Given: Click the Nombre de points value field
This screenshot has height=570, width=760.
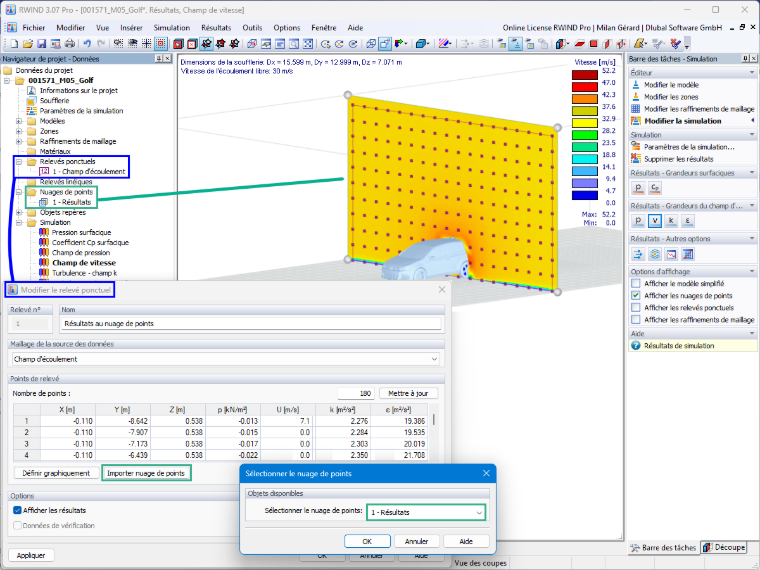Looking at the screenshot, I should tap(355, 394).
